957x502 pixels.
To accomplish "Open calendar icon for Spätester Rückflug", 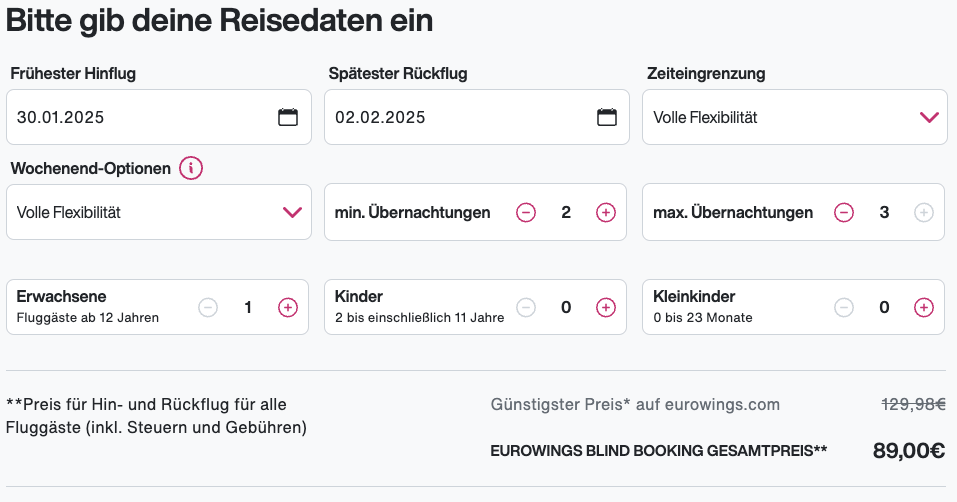I will click(607, 117).
